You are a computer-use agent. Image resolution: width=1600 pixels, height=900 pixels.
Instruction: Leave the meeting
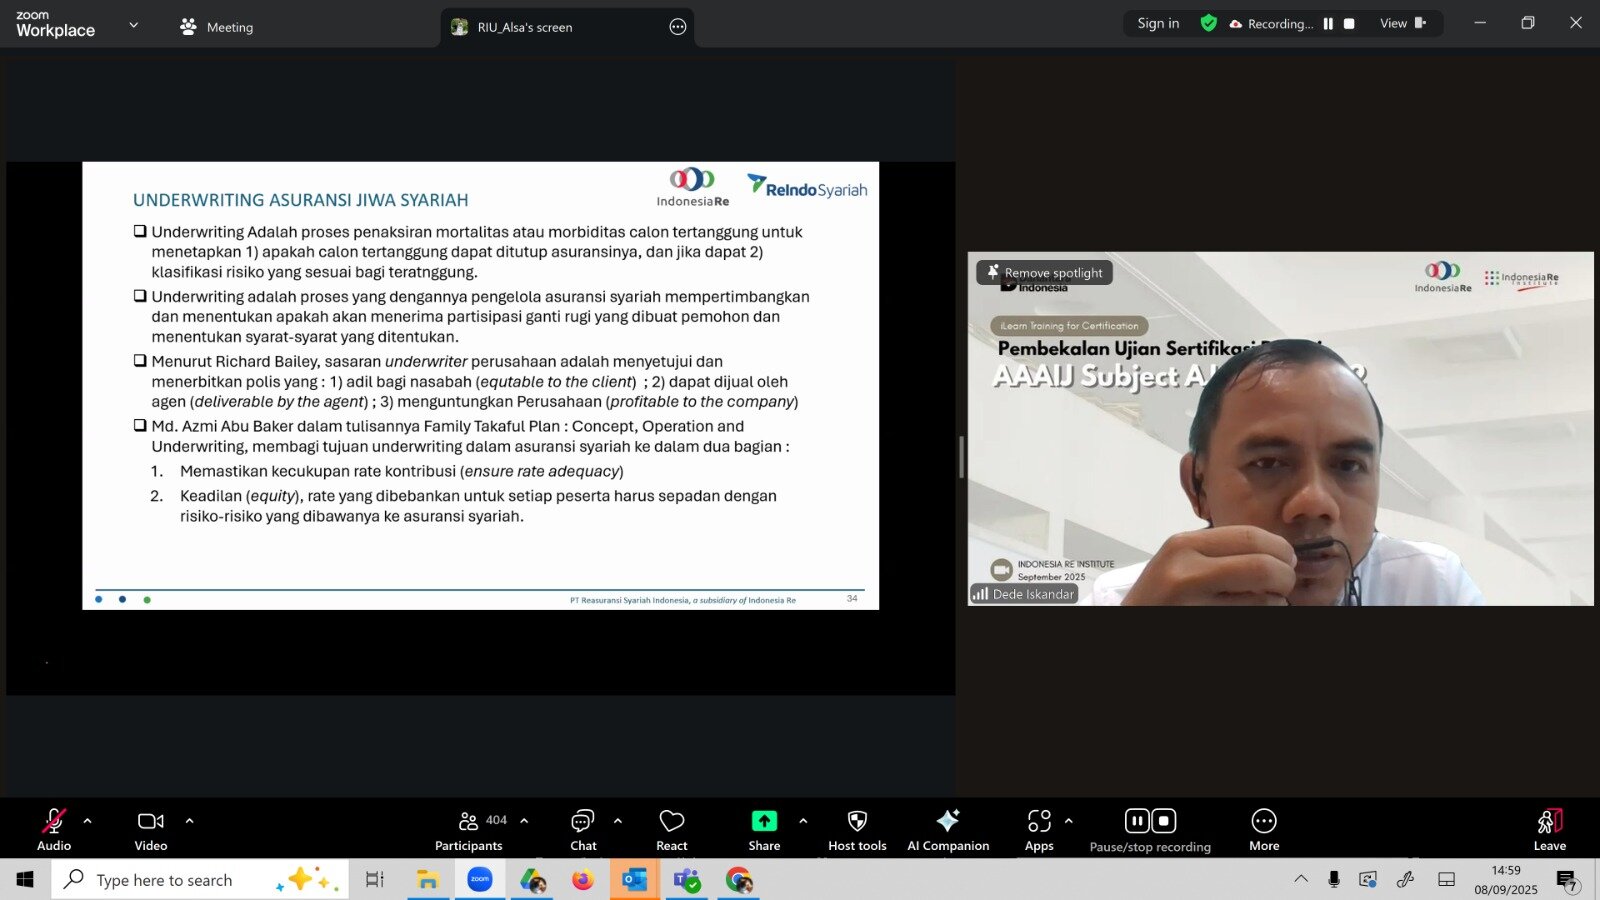point(1549,829)
